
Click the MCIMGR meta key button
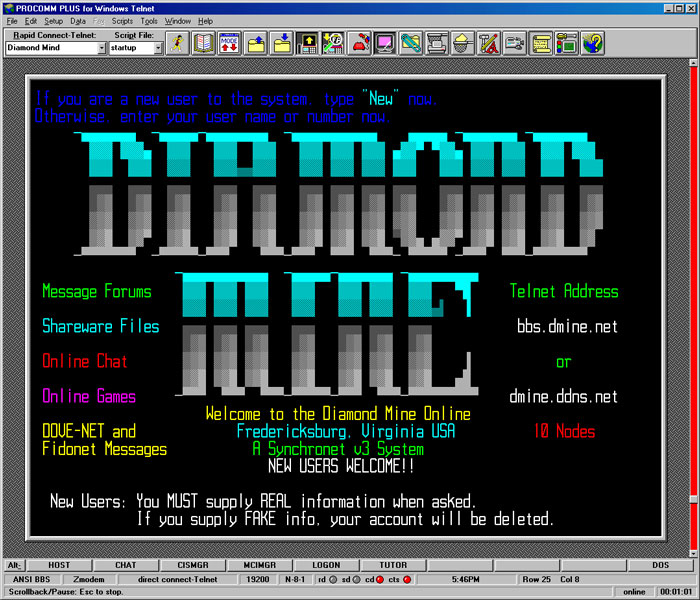click(x=260, y=565)
